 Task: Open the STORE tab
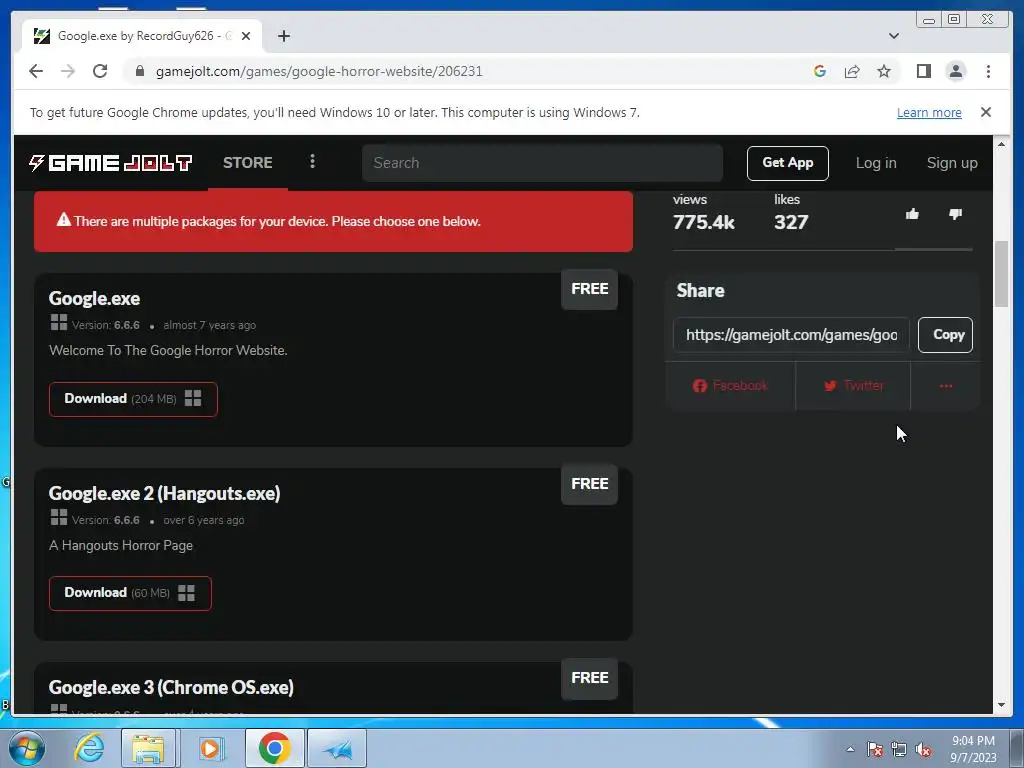tap(248, 163)
